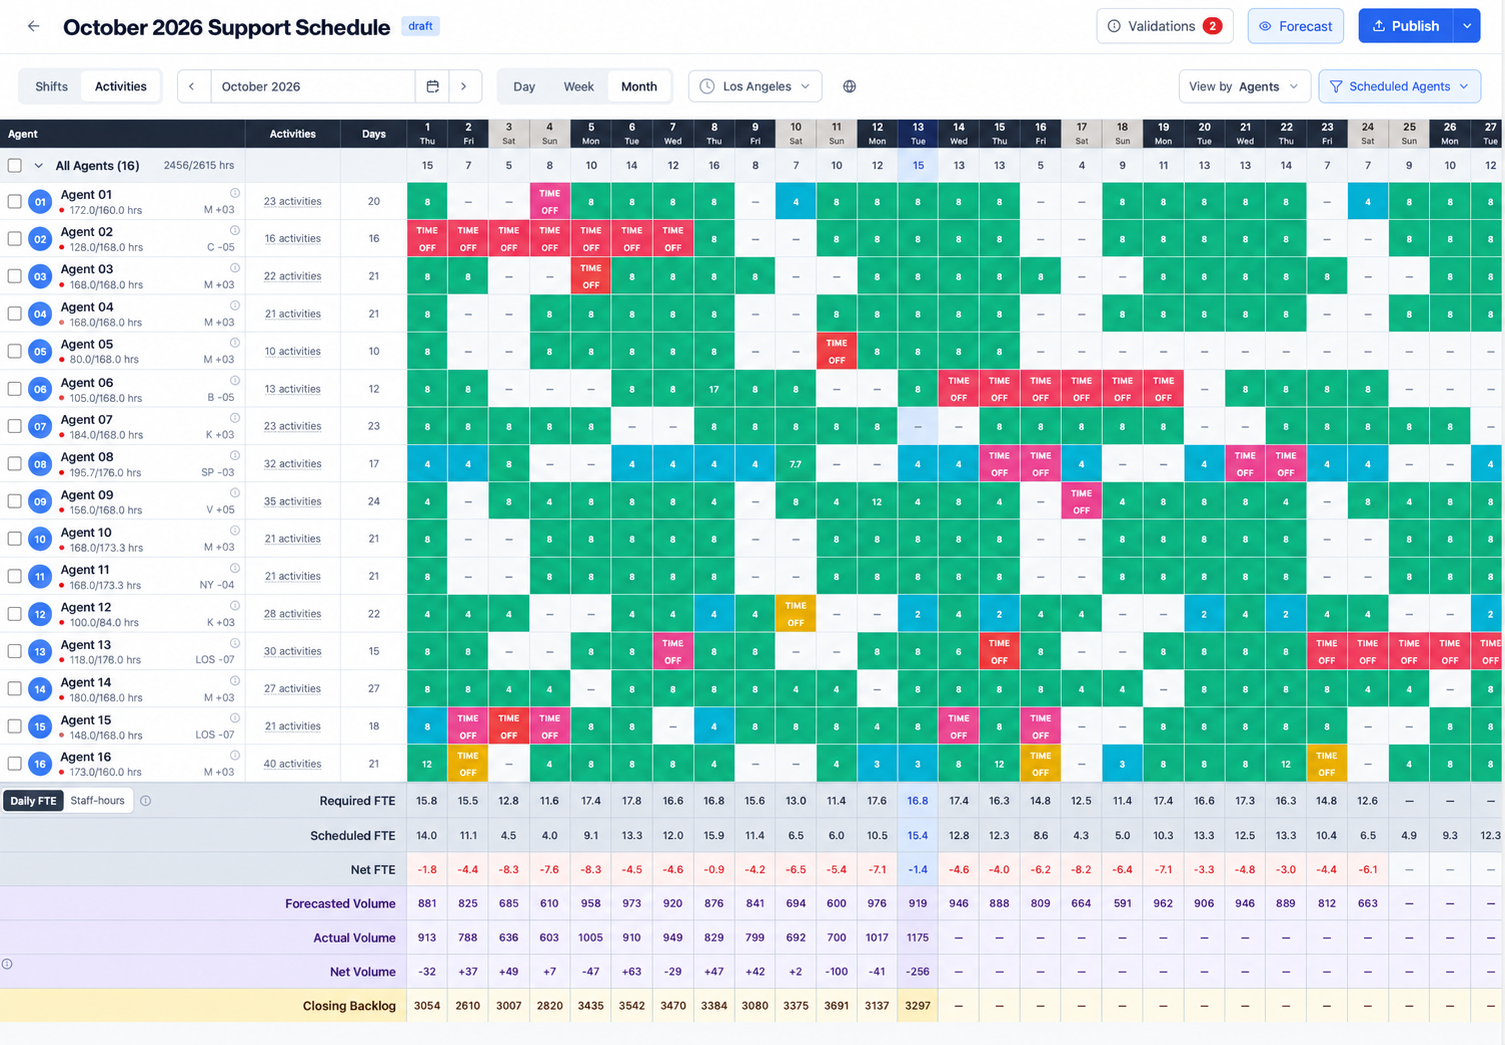The image size is (1505, 1045).
Task: Click the October 2026 date field
Action: tap(312, 87)
